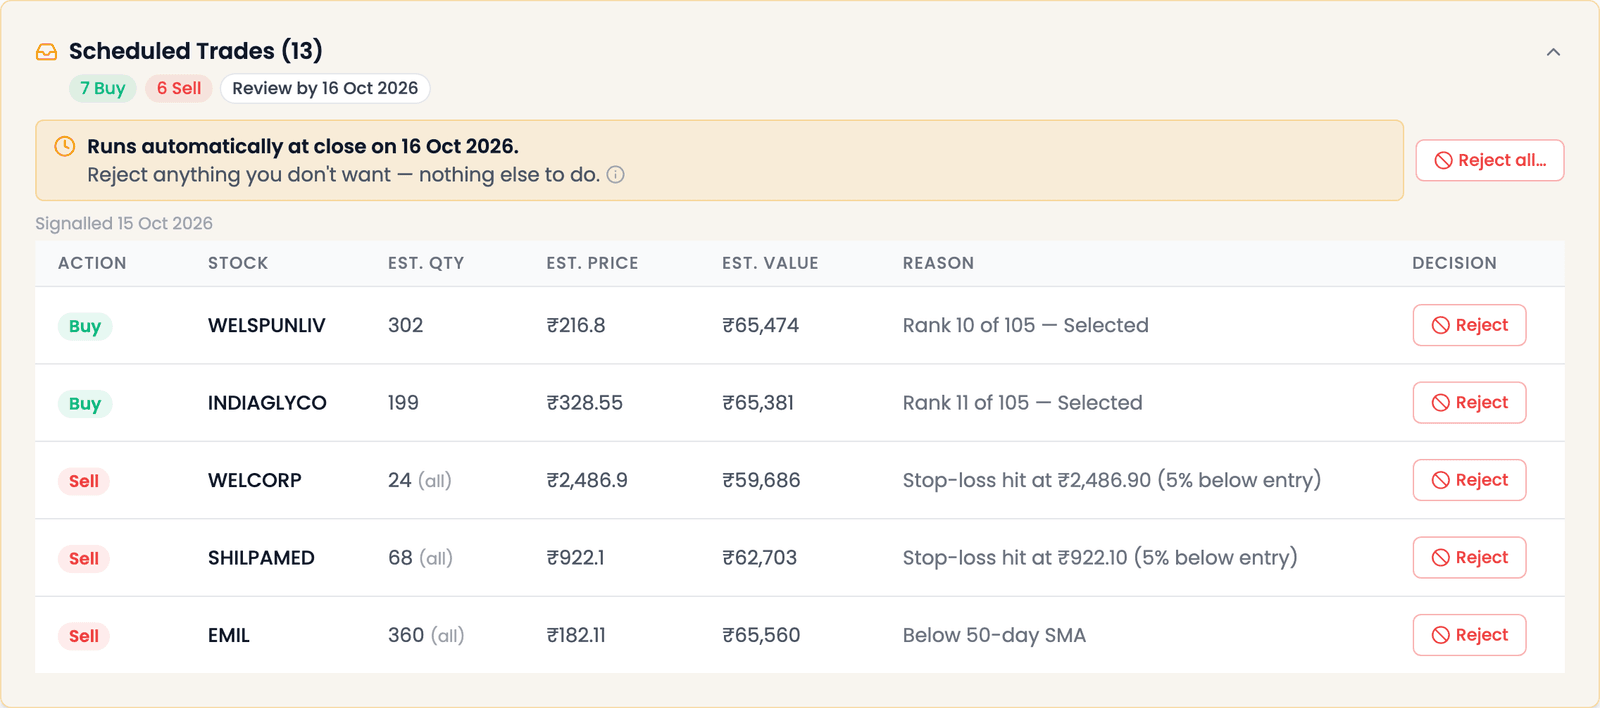Click the 'Scheduled Trades (13)' heading
Screen dimensions: 1600x708
tap(196, 51)
